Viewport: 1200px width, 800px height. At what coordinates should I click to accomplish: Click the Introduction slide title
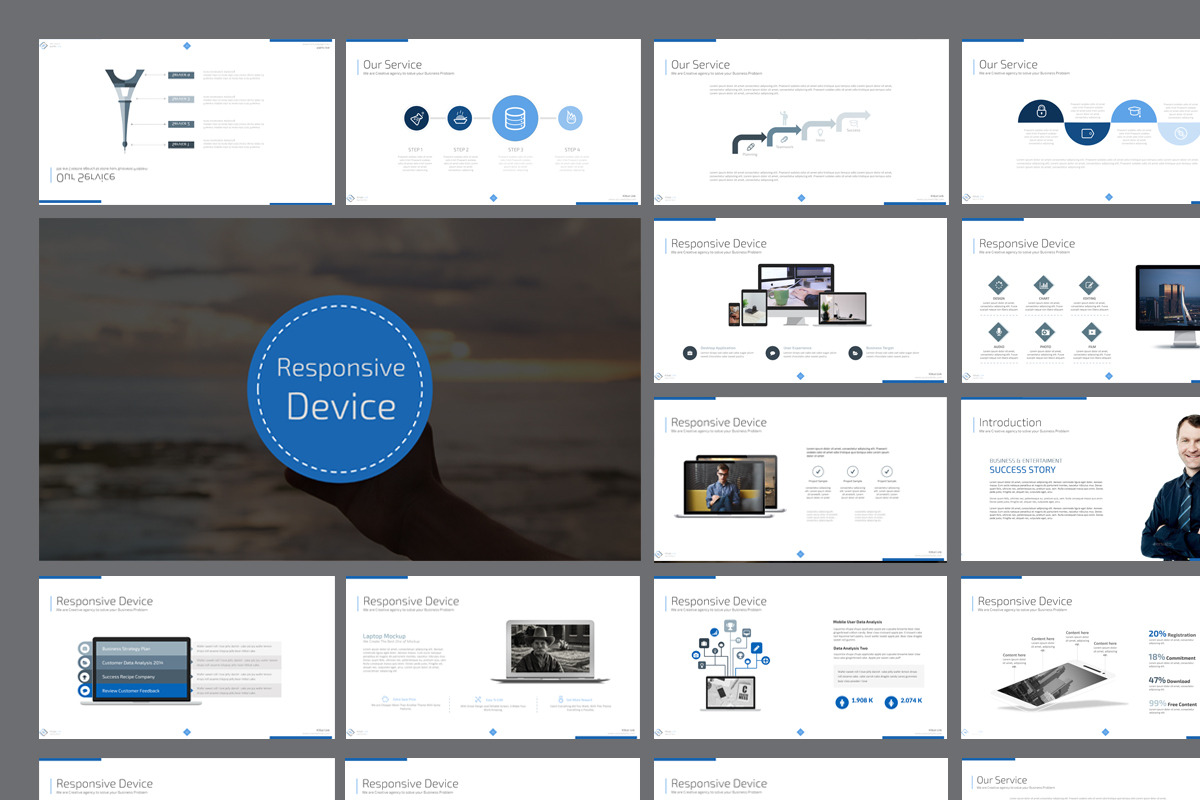pyautogui.click(x=1010, y=423)
